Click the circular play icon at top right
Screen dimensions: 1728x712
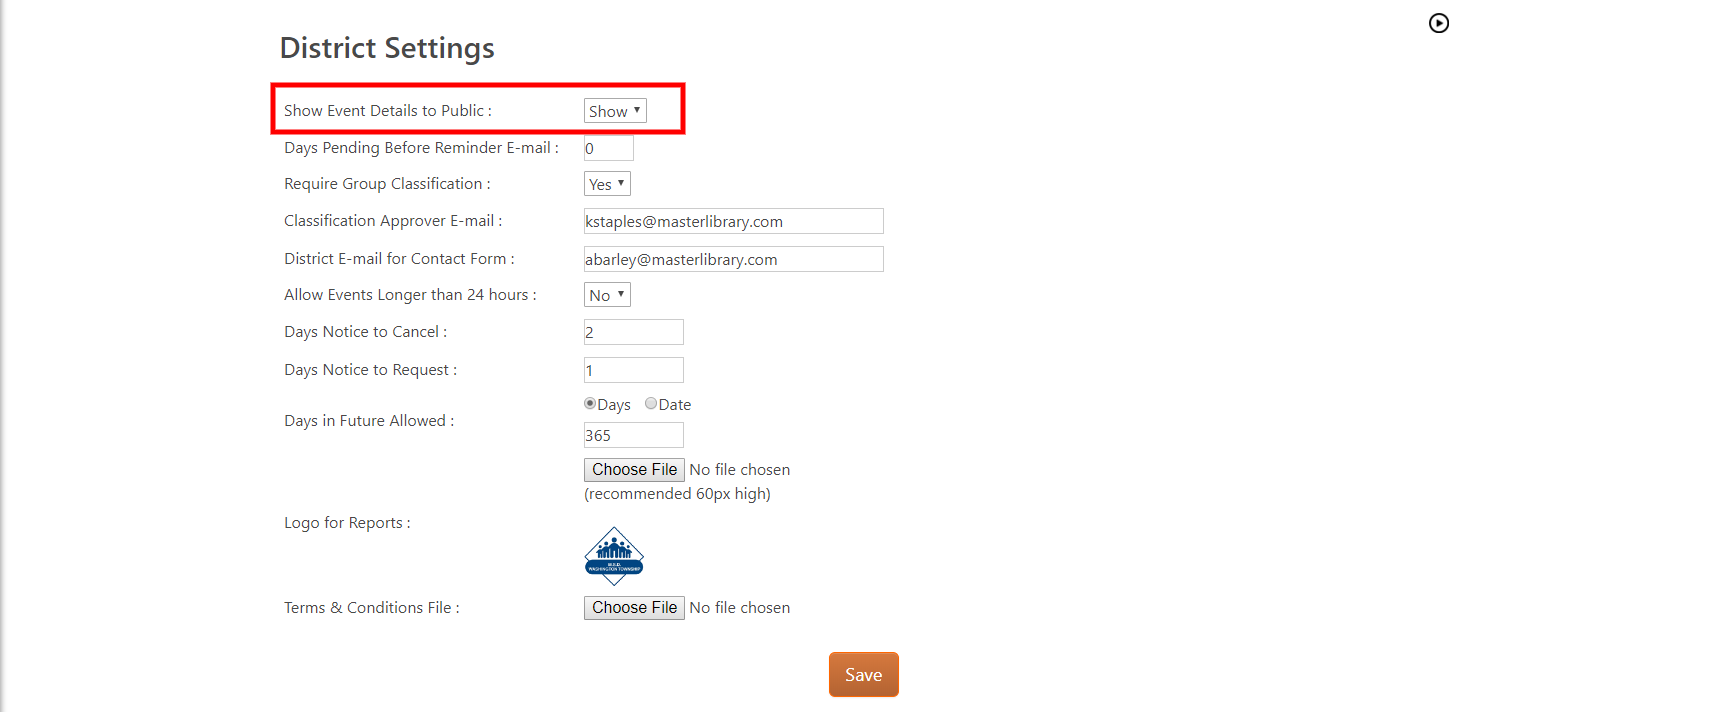click(1439, 23)
